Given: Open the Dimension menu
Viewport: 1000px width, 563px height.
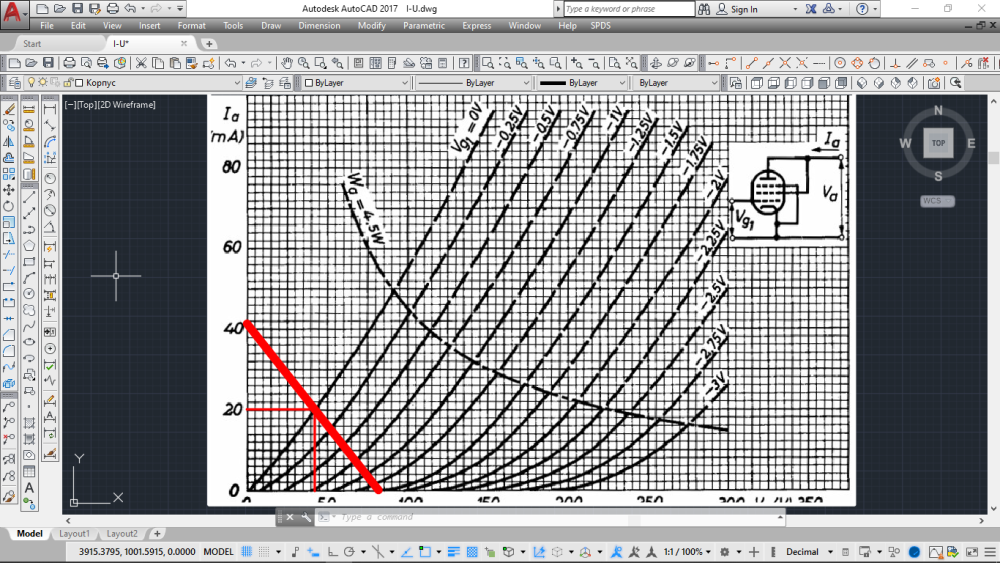Looking at the screenshot, I should (319, 25).
